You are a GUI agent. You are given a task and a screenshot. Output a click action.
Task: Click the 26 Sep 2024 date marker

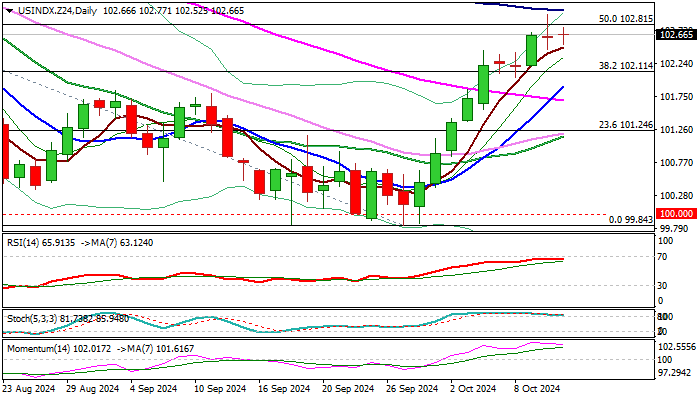click(x=412, y=389)
